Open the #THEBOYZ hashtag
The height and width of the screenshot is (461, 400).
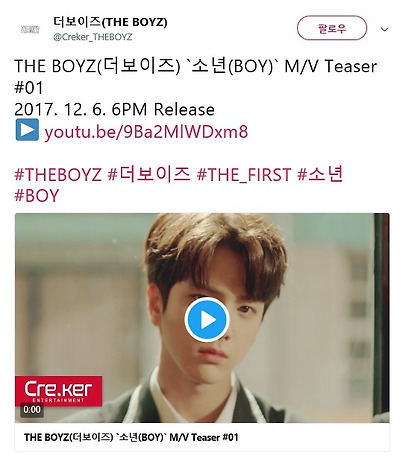(x=58, y=174)
